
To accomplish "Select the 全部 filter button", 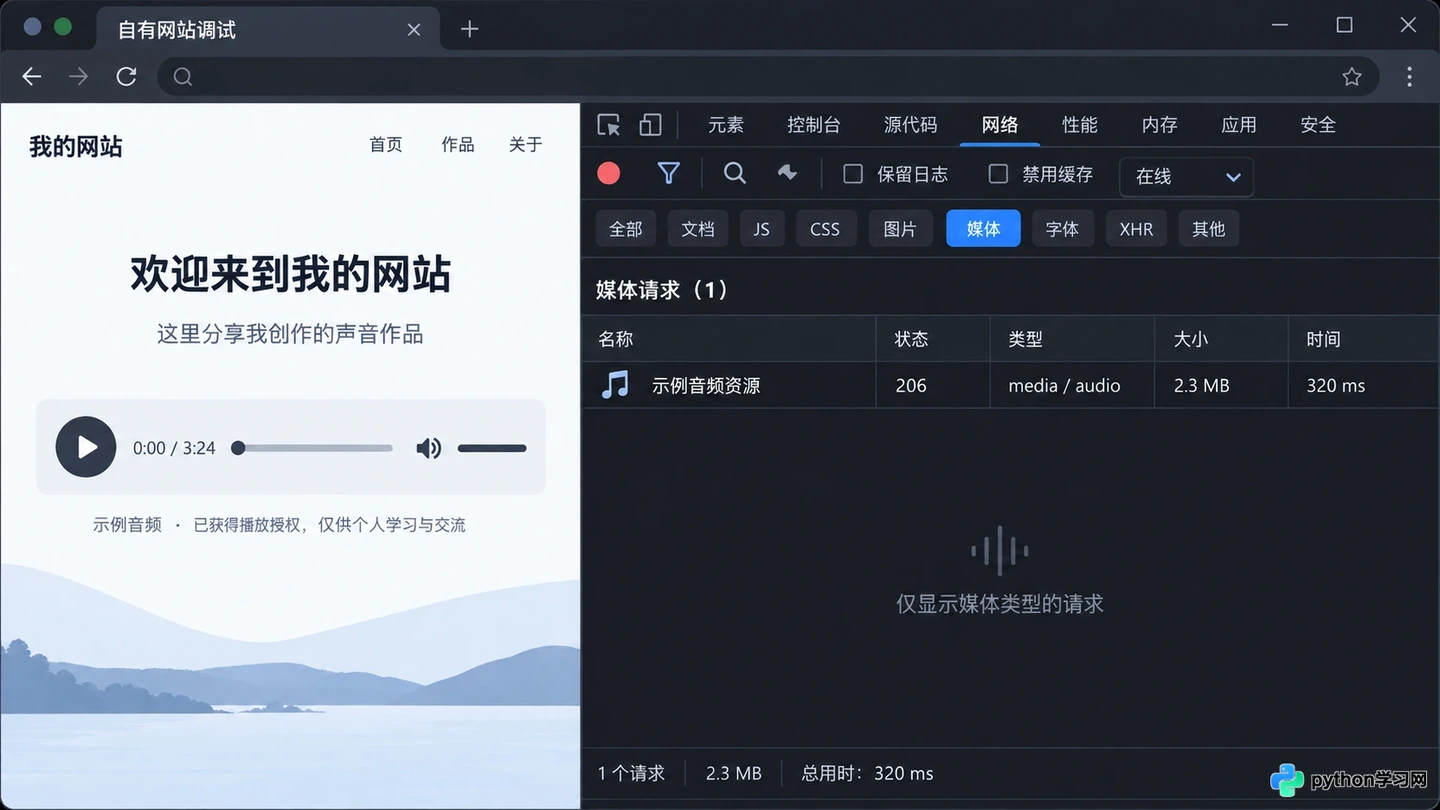I will (x=626, y=229).
